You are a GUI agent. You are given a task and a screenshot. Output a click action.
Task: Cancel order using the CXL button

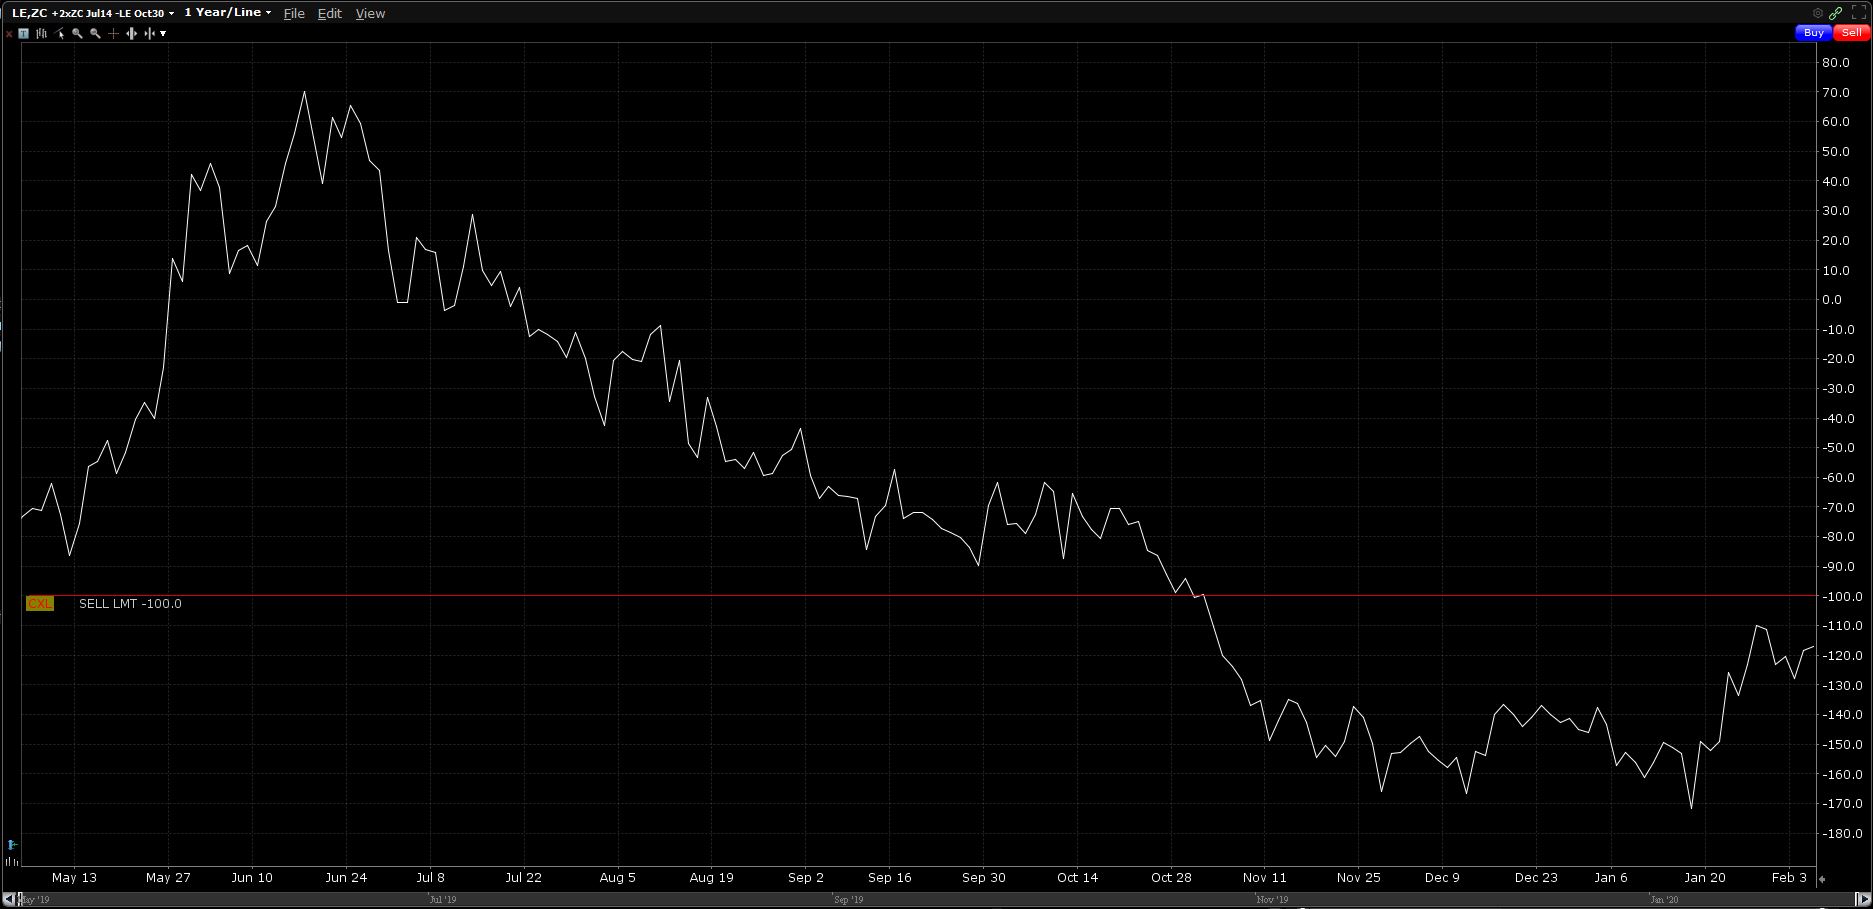(x=40, y=603)
